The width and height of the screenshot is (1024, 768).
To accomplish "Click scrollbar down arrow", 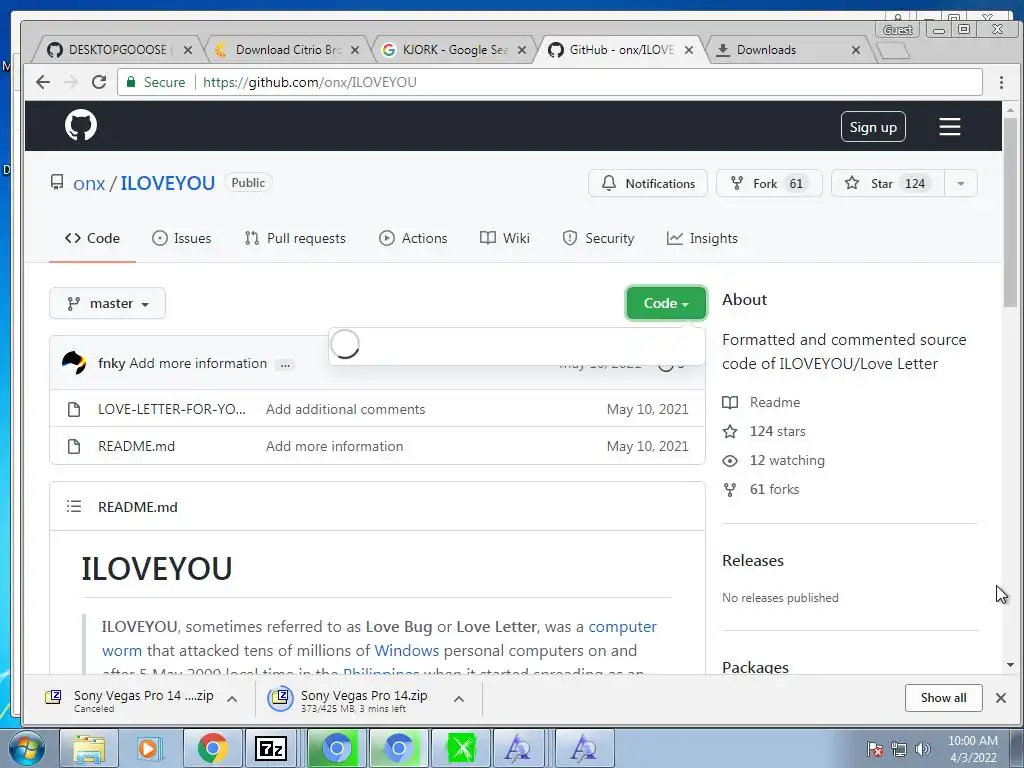I will (1010, 665).
